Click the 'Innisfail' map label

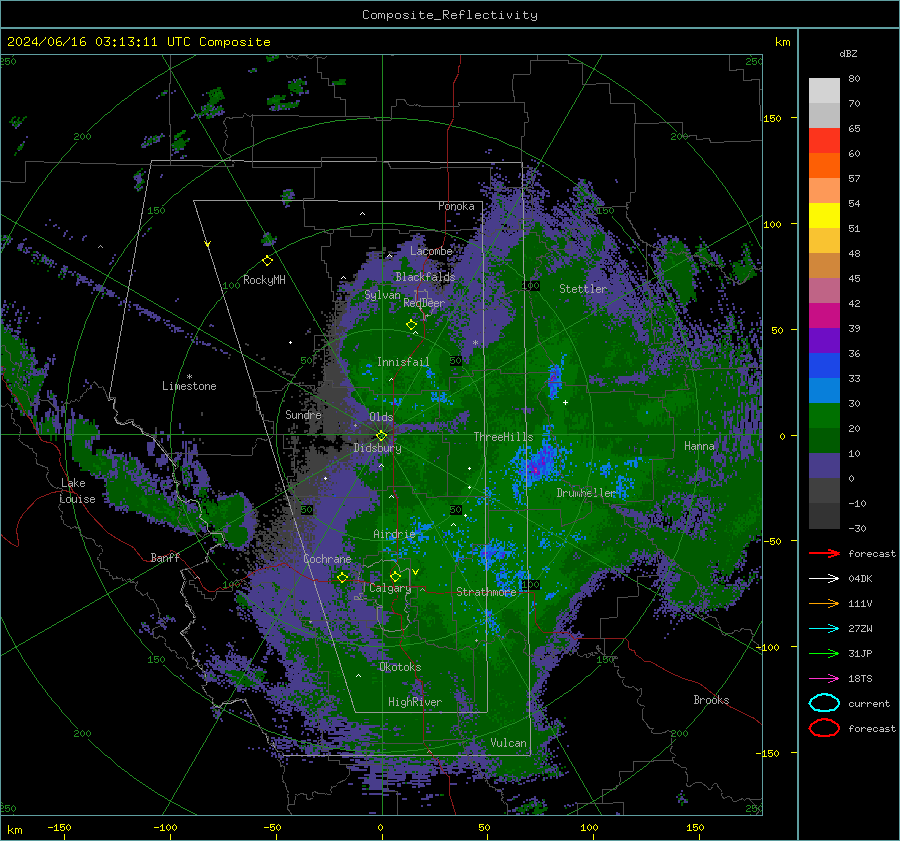[403, 362]
